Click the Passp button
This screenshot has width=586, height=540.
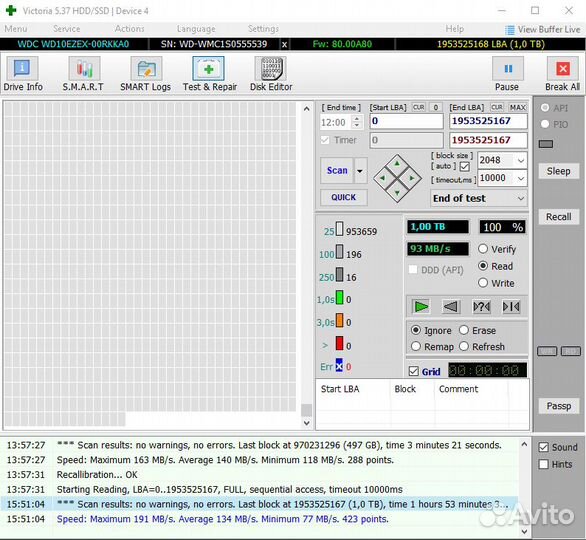(x=558, y=406)
